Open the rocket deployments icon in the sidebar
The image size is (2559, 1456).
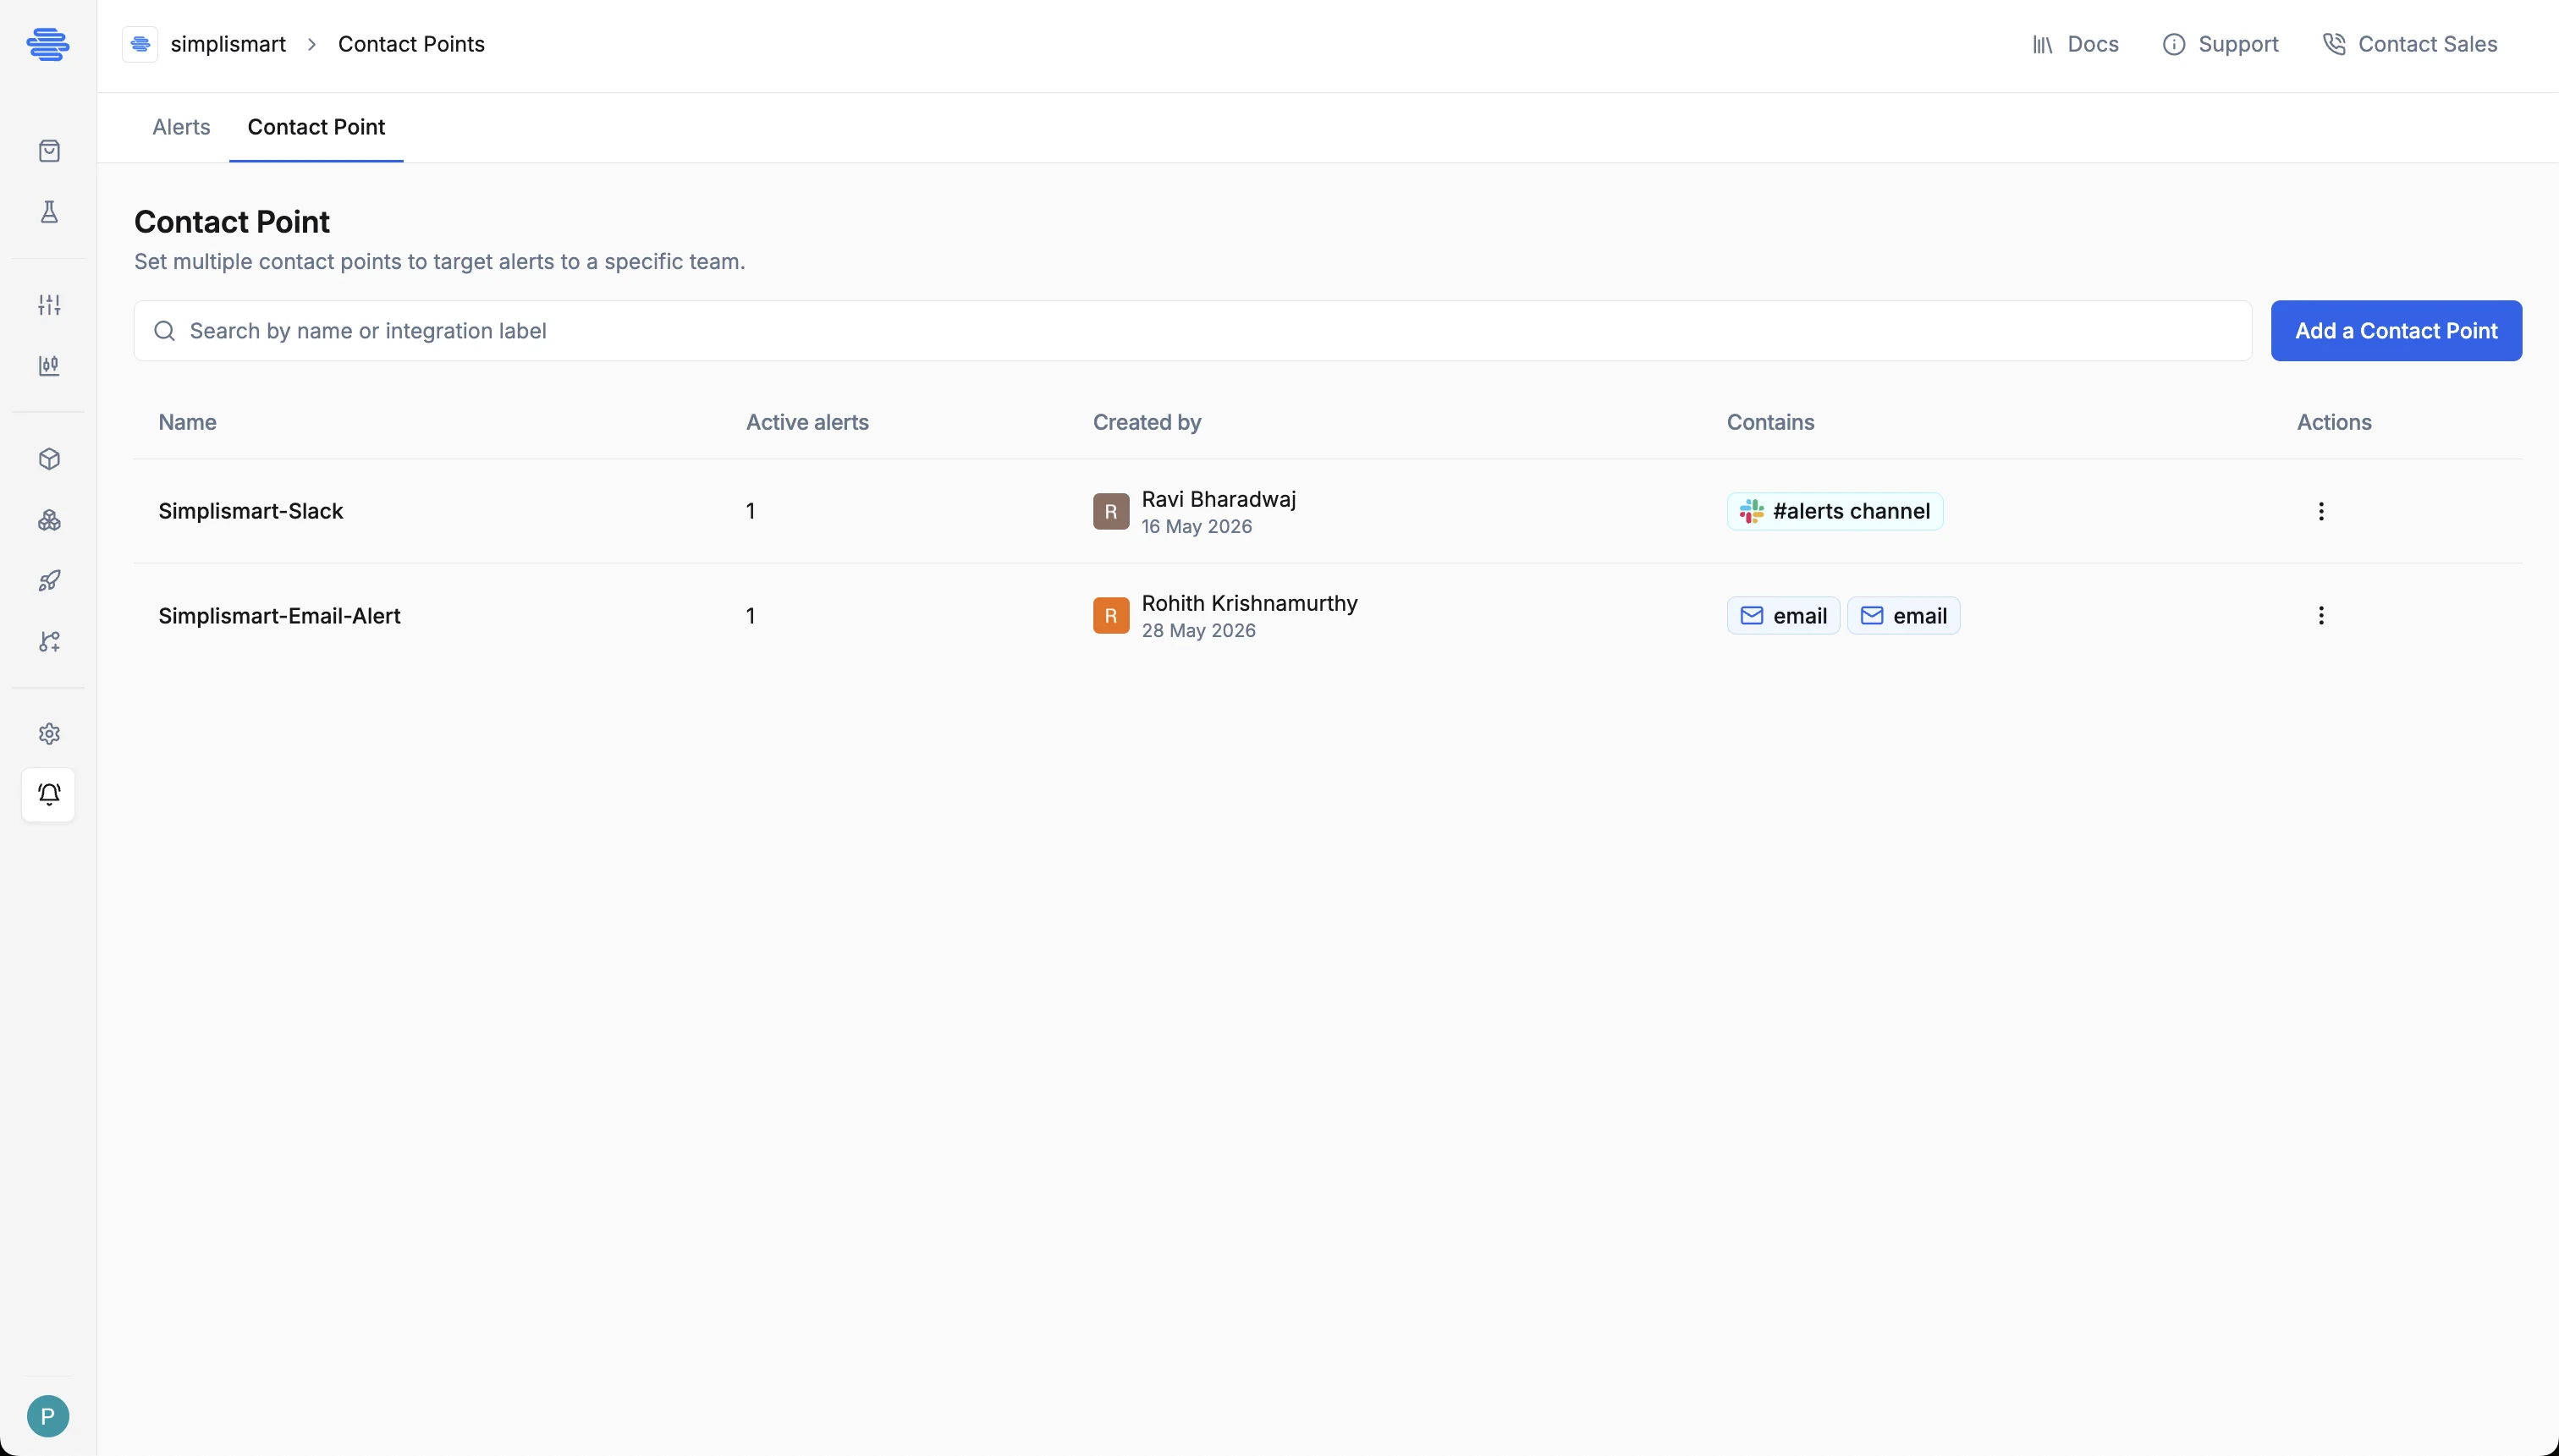tap(49, 581)
